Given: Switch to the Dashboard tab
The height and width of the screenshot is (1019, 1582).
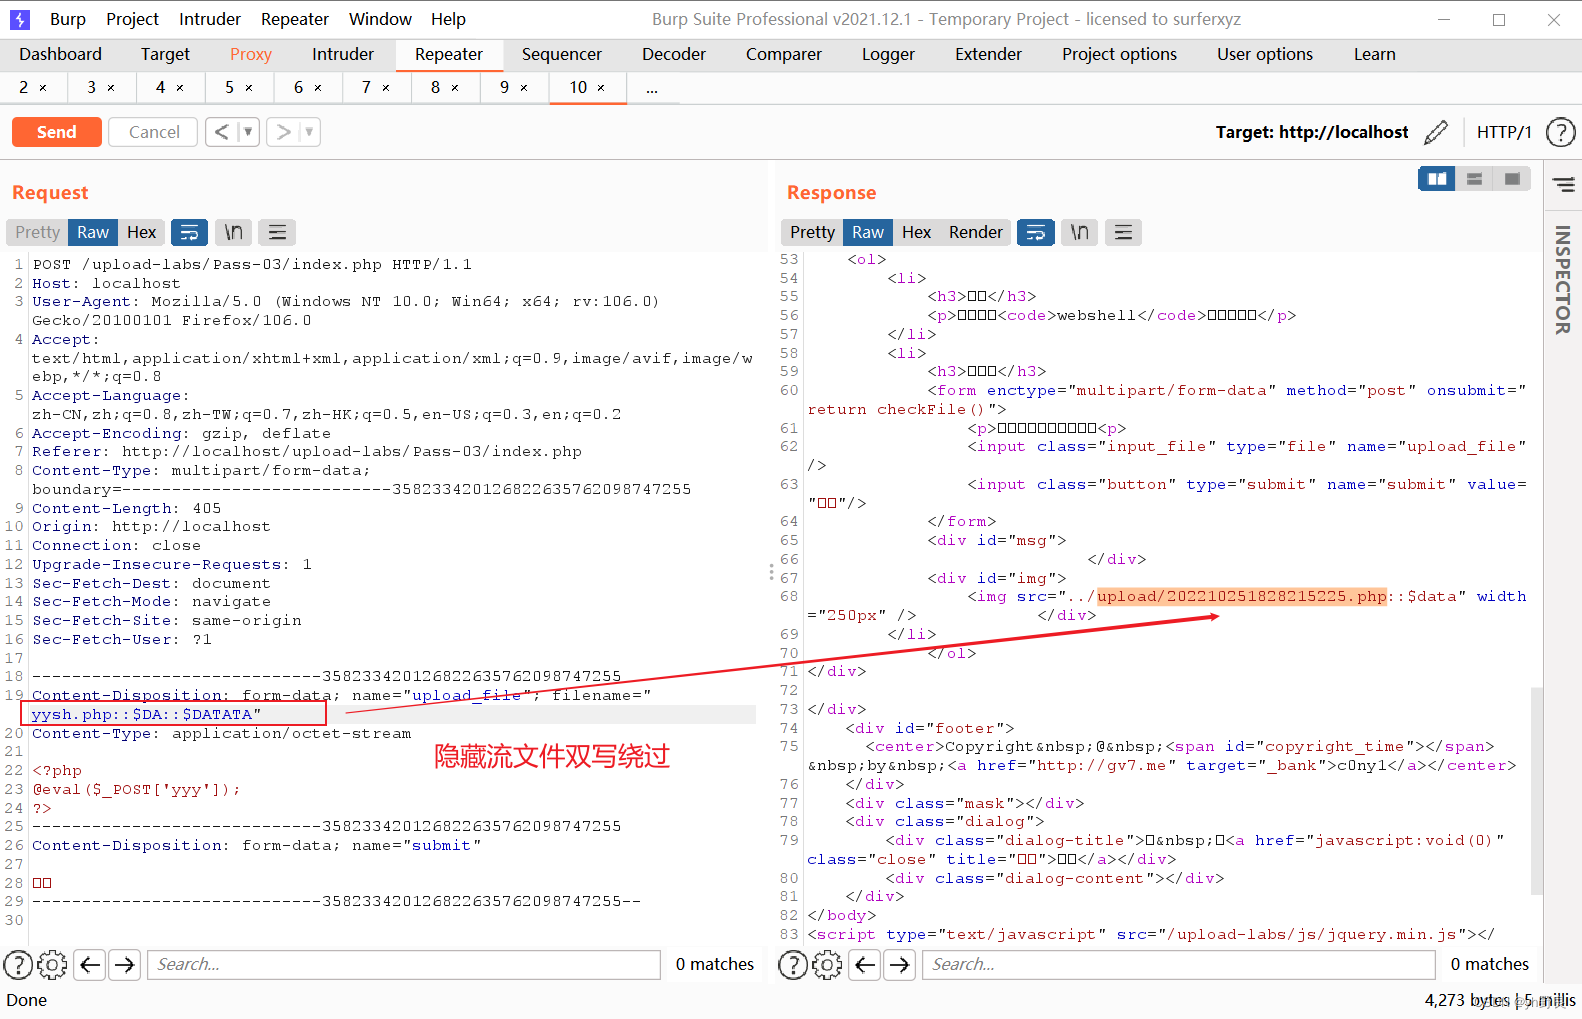Looking at the screenshot, I should click(x=61, y=54).
